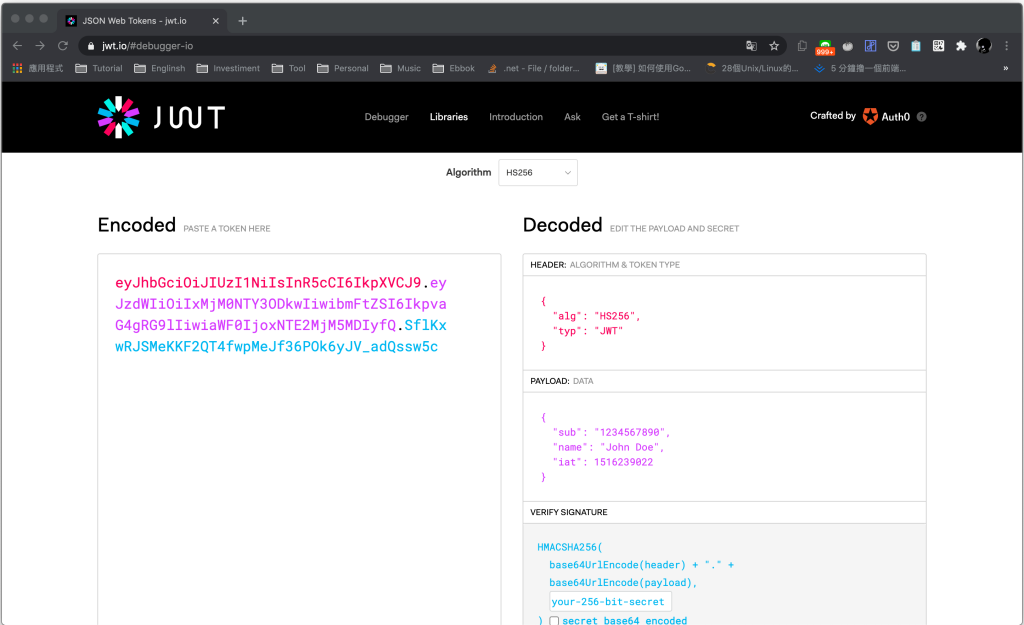Open the Personal bookmarks folder
1024x625 pixels.
[x=342, y=68]
